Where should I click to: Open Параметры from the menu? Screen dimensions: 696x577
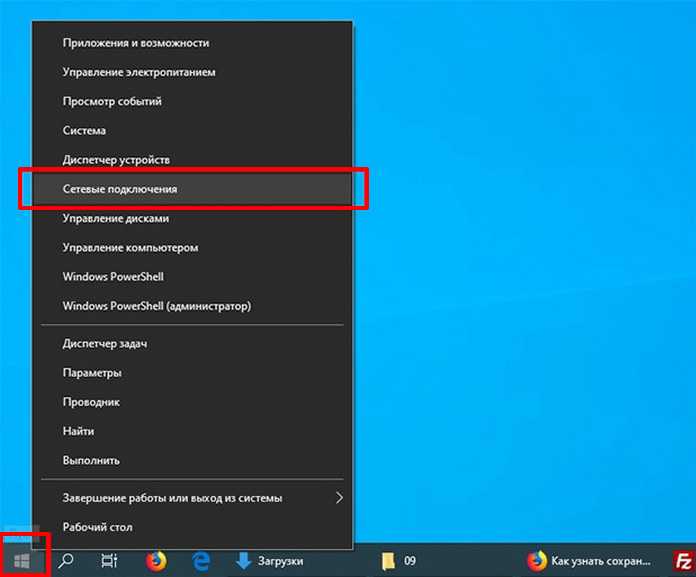click(x=193, y=373)
